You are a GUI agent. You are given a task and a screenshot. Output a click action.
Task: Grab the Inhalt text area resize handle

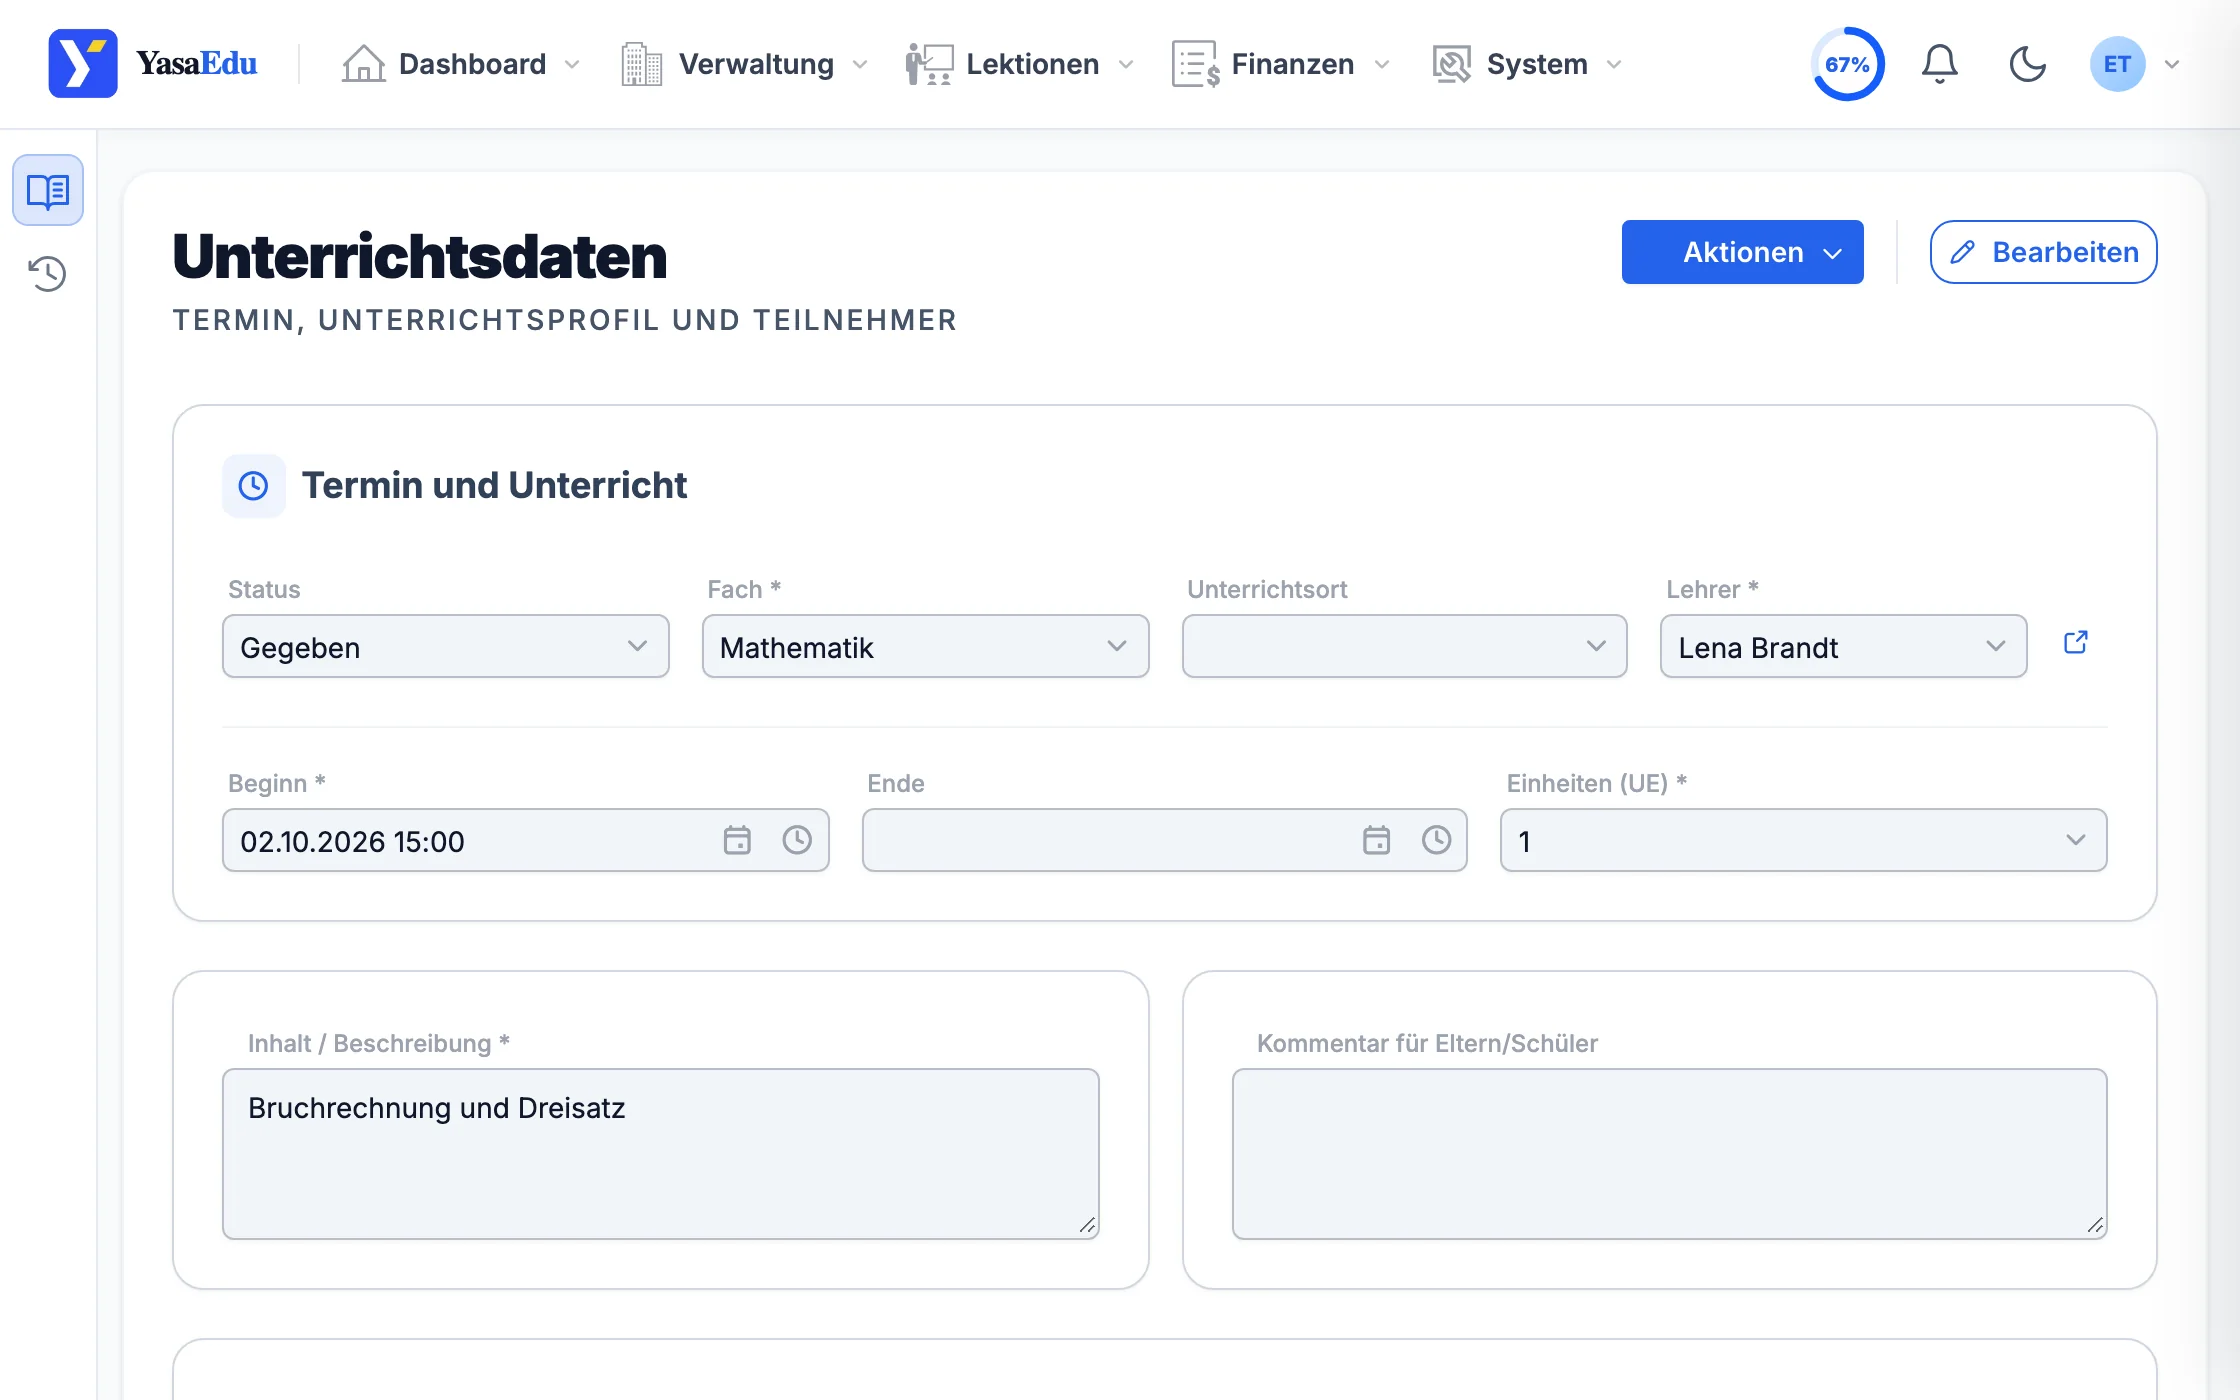[1088, 1225]
